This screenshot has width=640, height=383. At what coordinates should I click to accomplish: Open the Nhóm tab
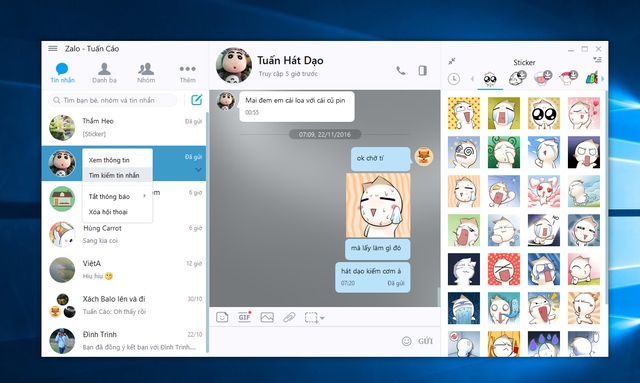[146, 73]
